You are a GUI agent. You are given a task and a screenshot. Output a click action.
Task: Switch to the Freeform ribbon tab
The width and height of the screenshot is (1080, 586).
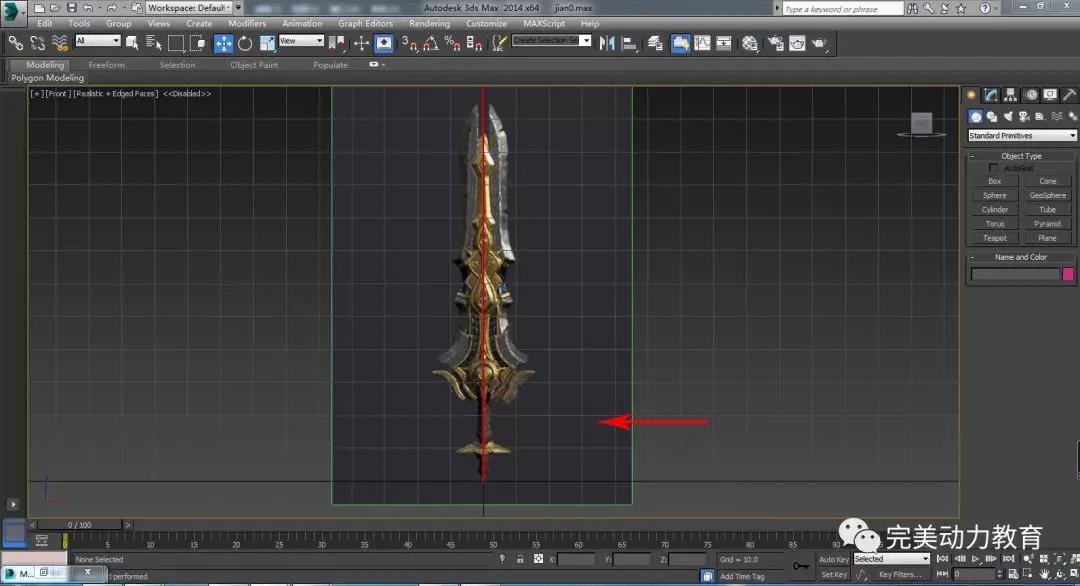[x=107, y=65]
